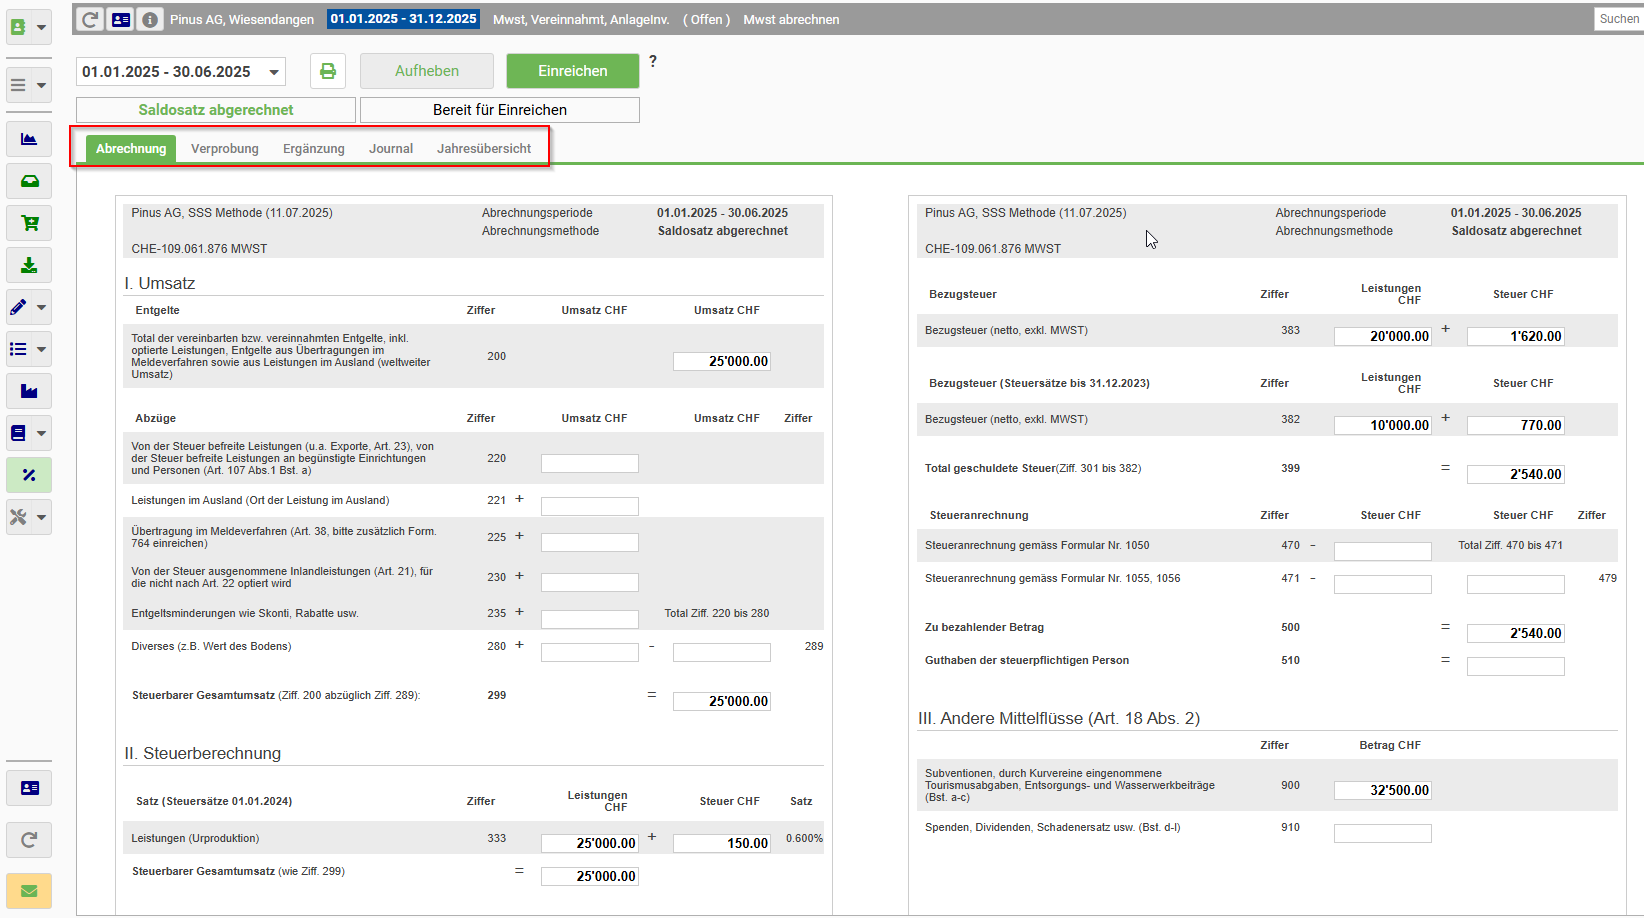
Task: Select the highlighted percent (Mwst) sidebar icon
Action: [29, 475]
